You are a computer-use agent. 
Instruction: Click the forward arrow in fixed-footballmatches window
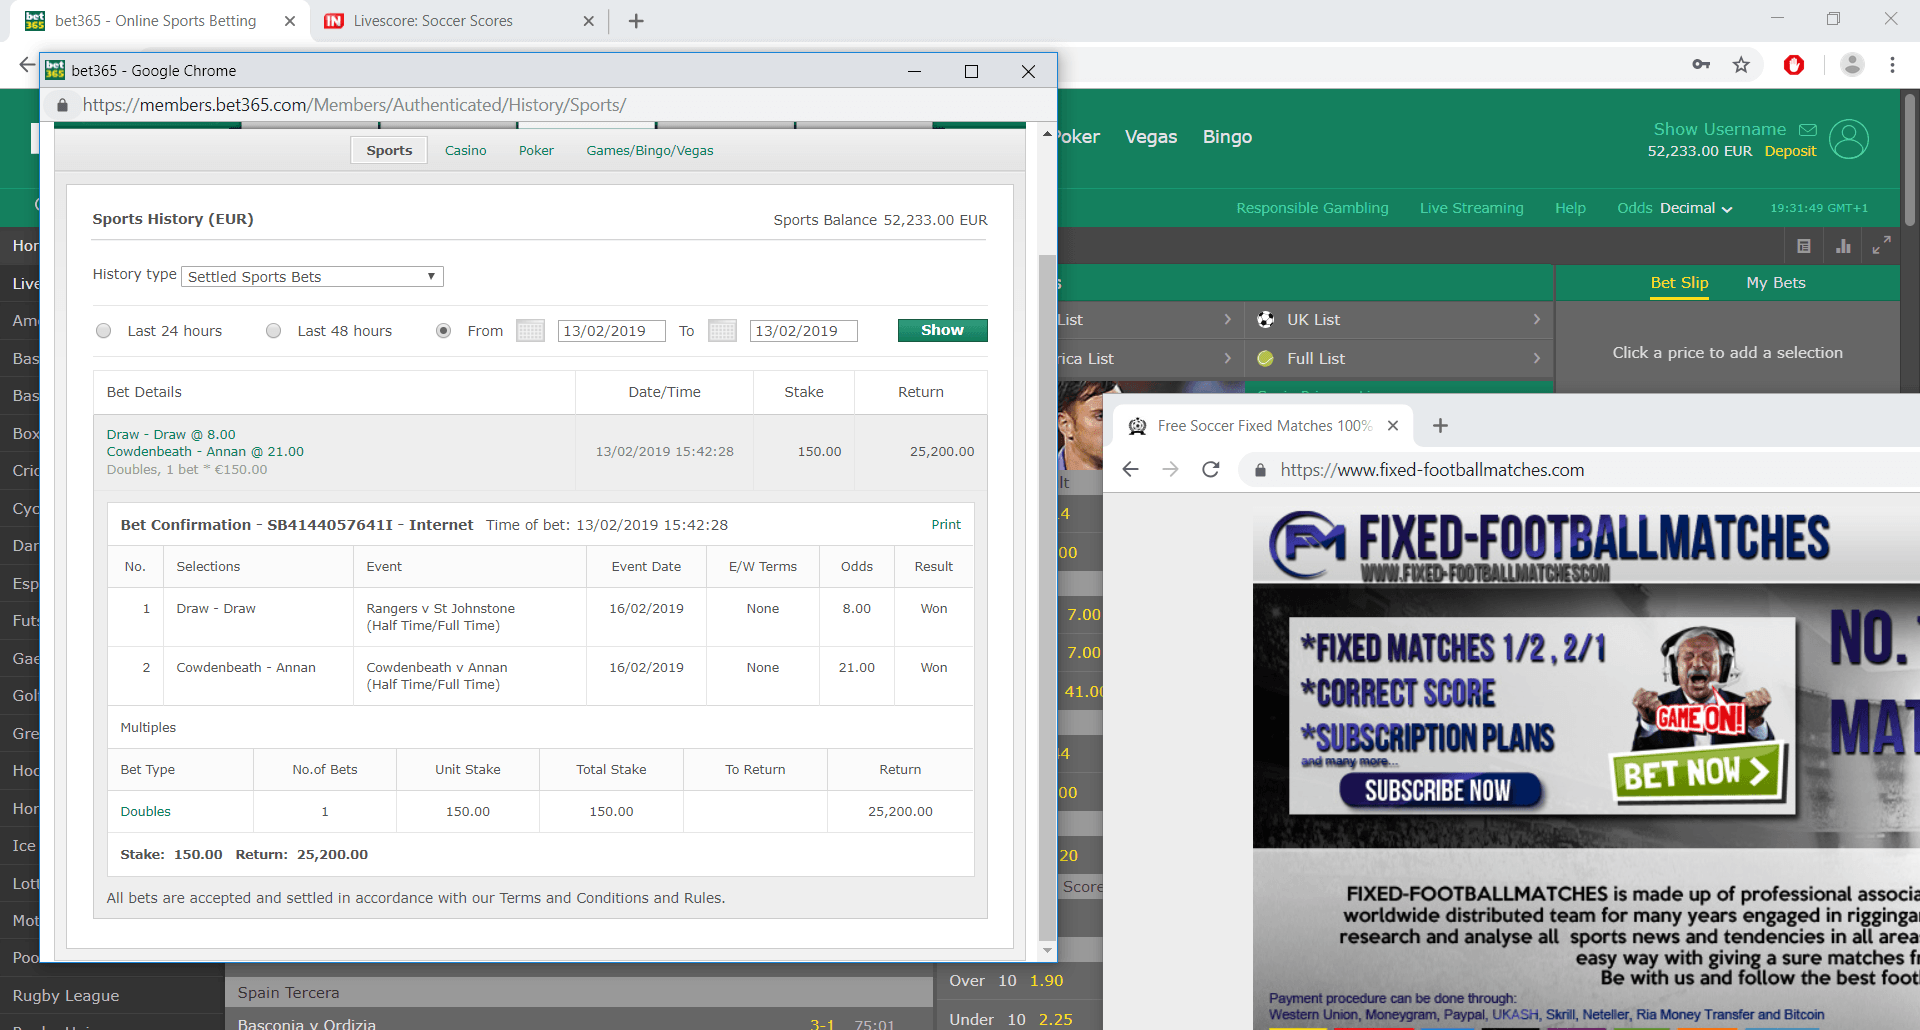1171,469
